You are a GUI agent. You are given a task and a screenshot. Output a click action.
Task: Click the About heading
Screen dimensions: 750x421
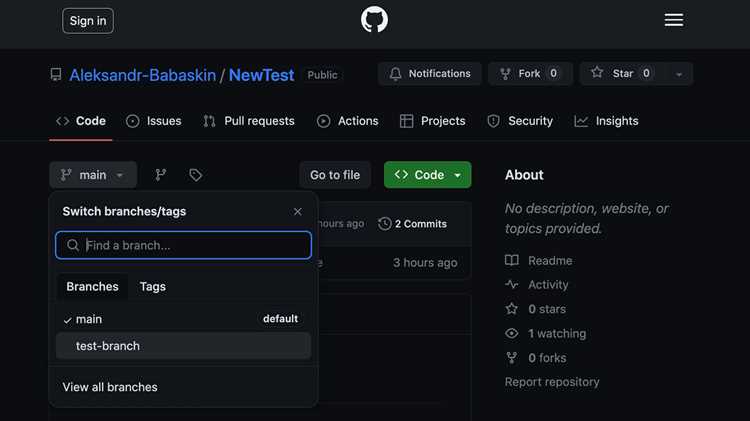click(x=524, y=175)
